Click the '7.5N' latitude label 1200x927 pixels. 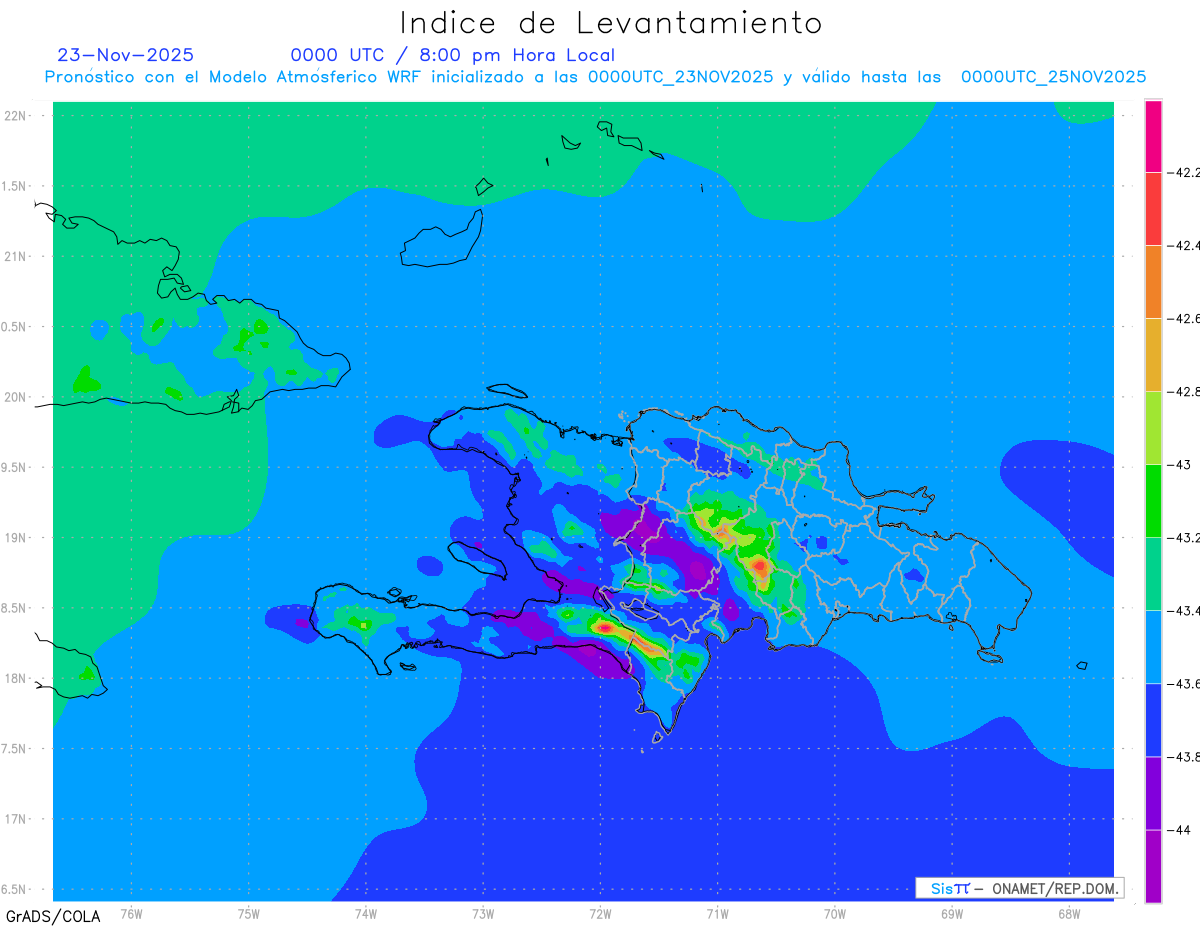click(x=15, y=749)
